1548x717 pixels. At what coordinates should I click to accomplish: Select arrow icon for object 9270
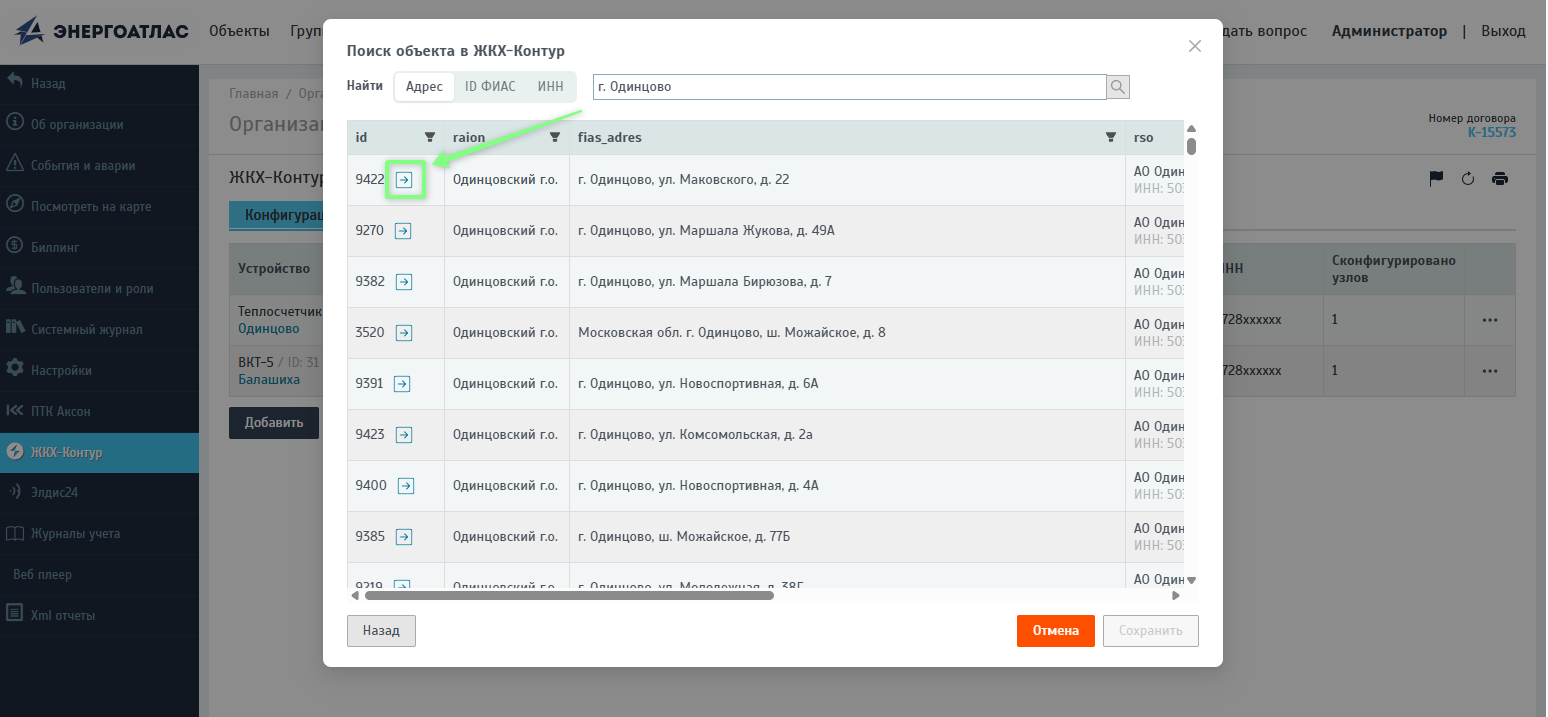tap(403, 231)
